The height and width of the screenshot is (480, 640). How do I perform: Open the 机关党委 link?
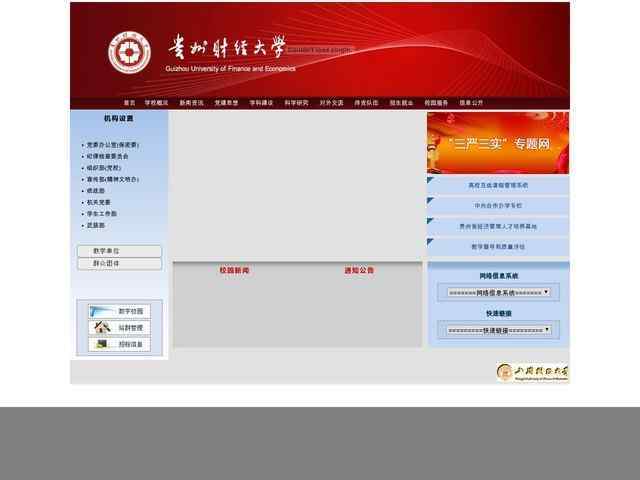click(x=98, y=202)
